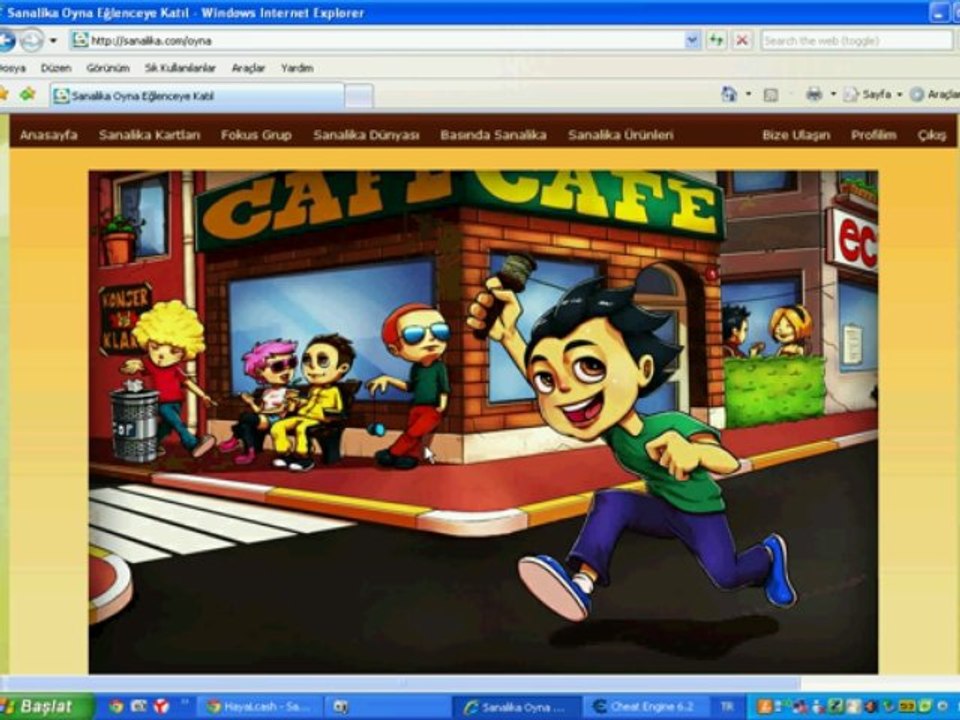Open a new blank tab button
Viewport: 960px width, 720px height.
point(359,96)
